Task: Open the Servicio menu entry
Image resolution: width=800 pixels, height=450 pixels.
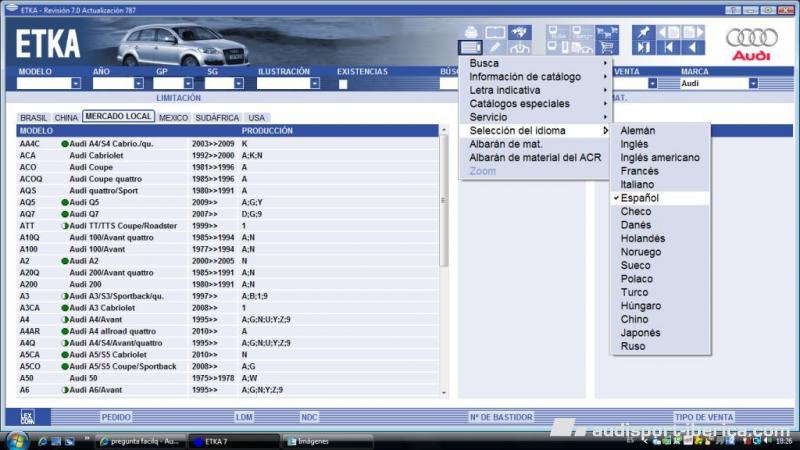Action: (x=534, y=117)
